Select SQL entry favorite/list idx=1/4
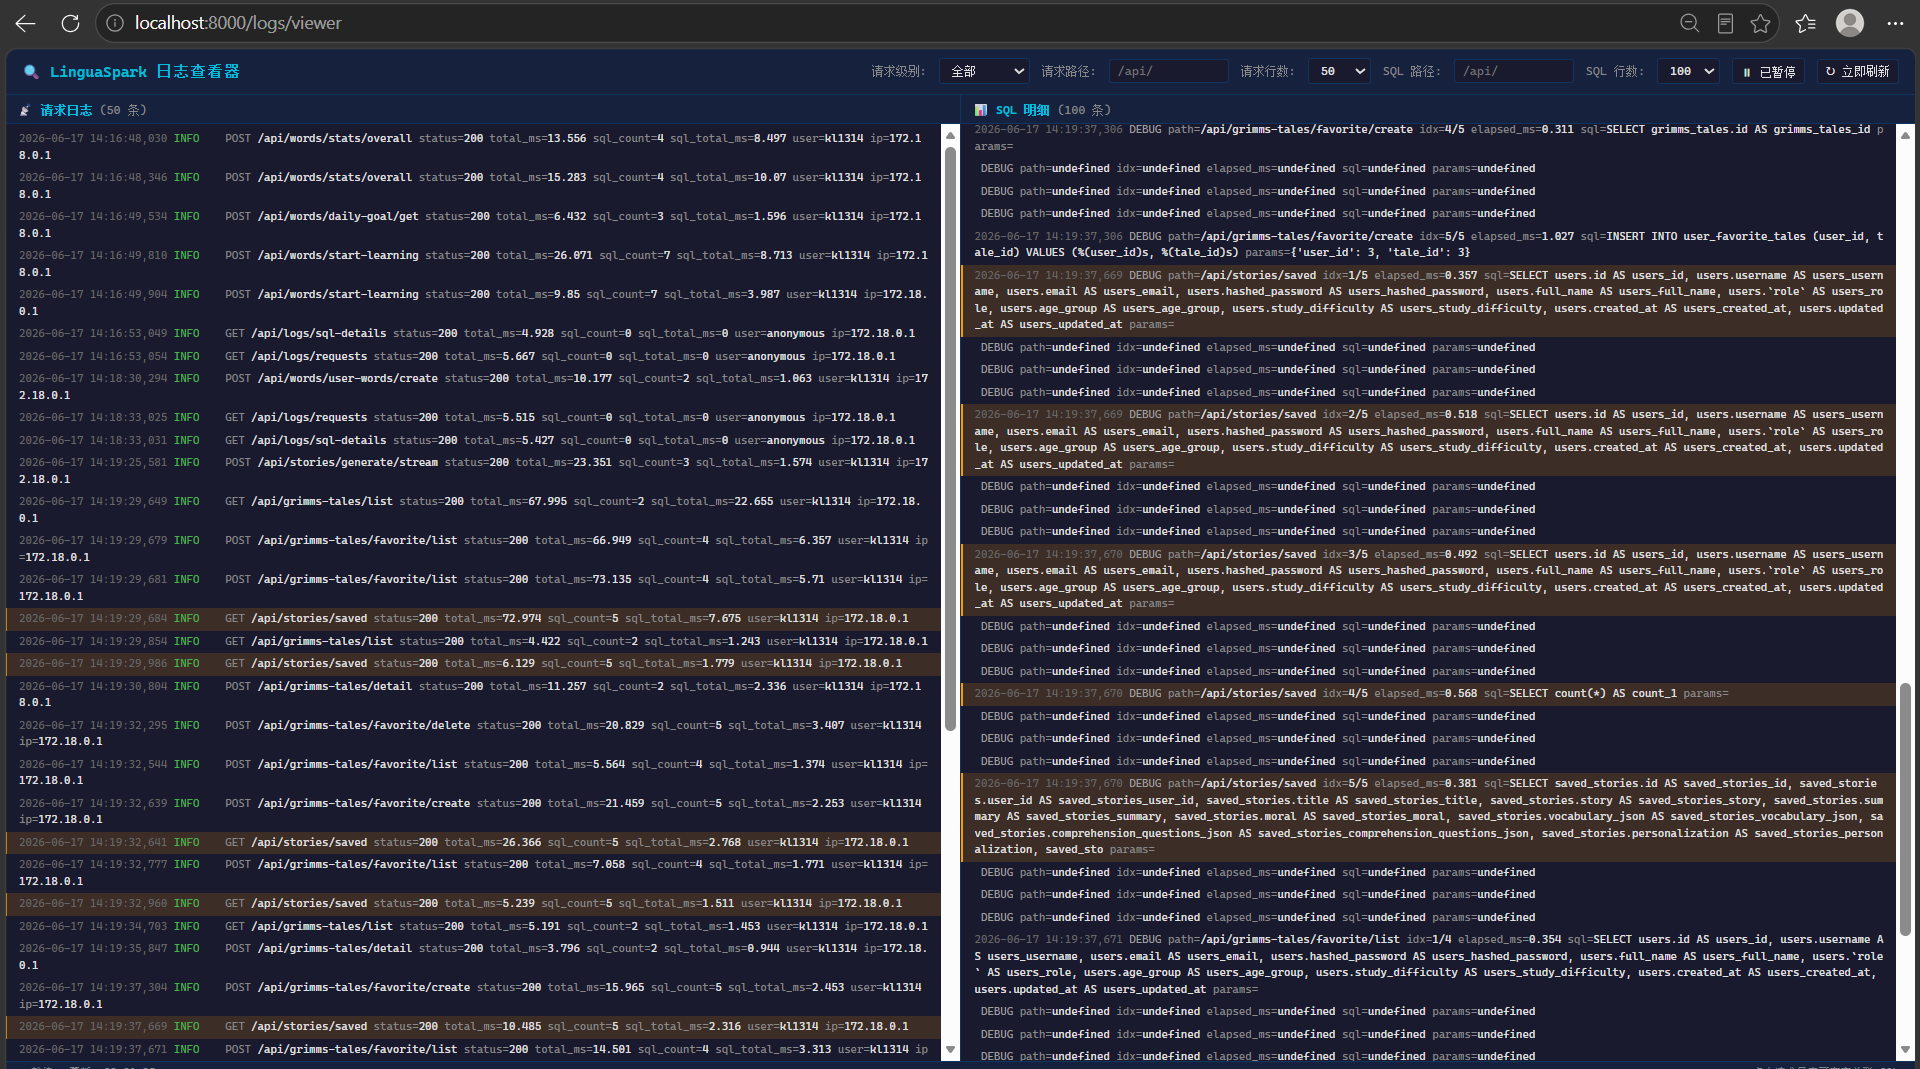Screen dimensions: 1920x1069 click(1429, 965)
